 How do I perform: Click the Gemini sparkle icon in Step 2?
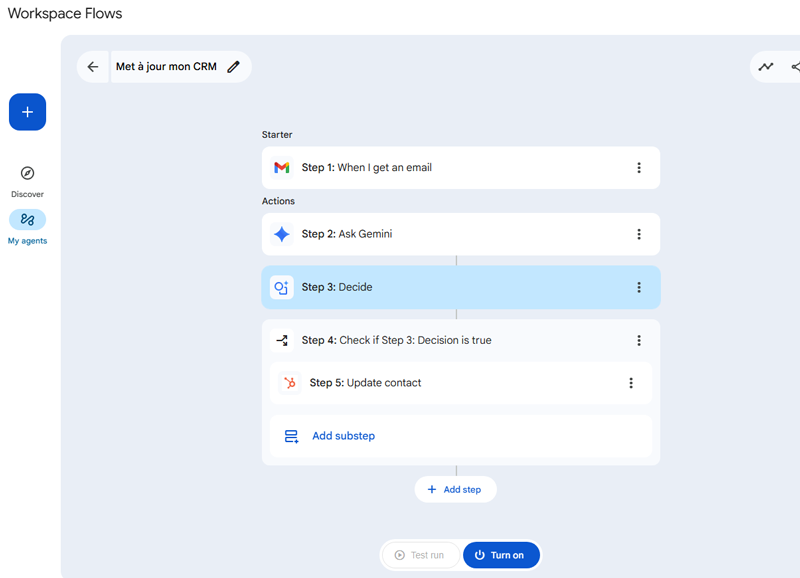click(x=282, y=234)
